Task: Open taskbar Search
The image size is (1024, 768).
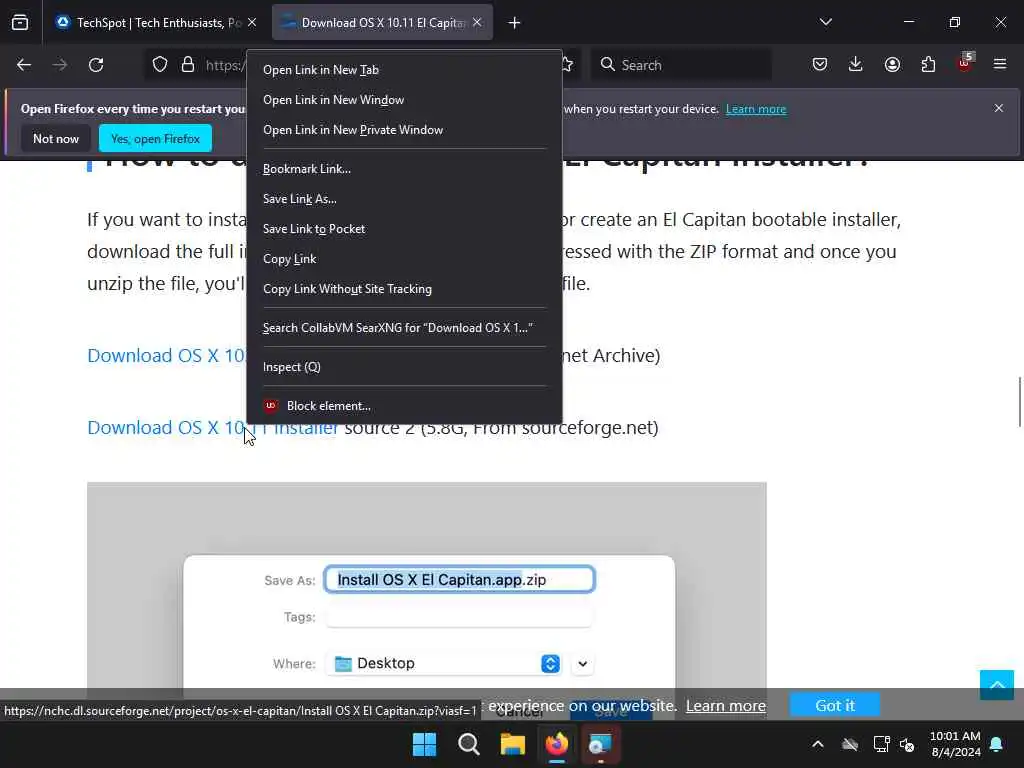Action: (469, 744)
